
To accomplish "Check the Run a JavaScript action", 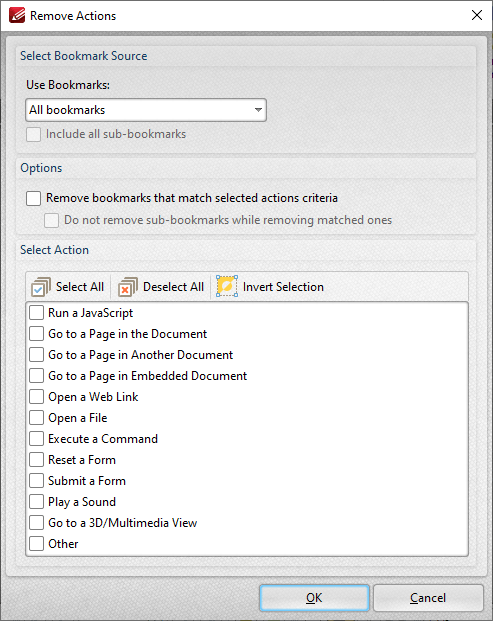I will pyautogui.click(x=36, y=313).
